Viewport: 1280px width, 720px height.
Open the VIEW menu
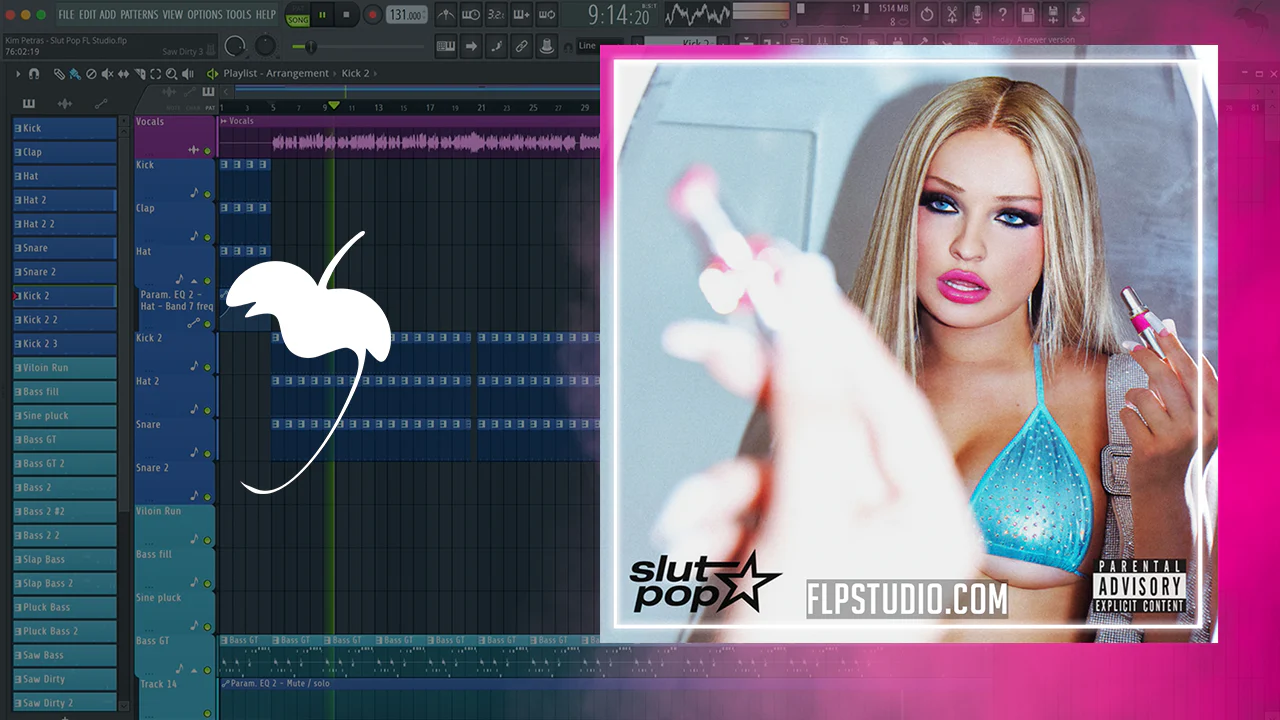[173, 15]
